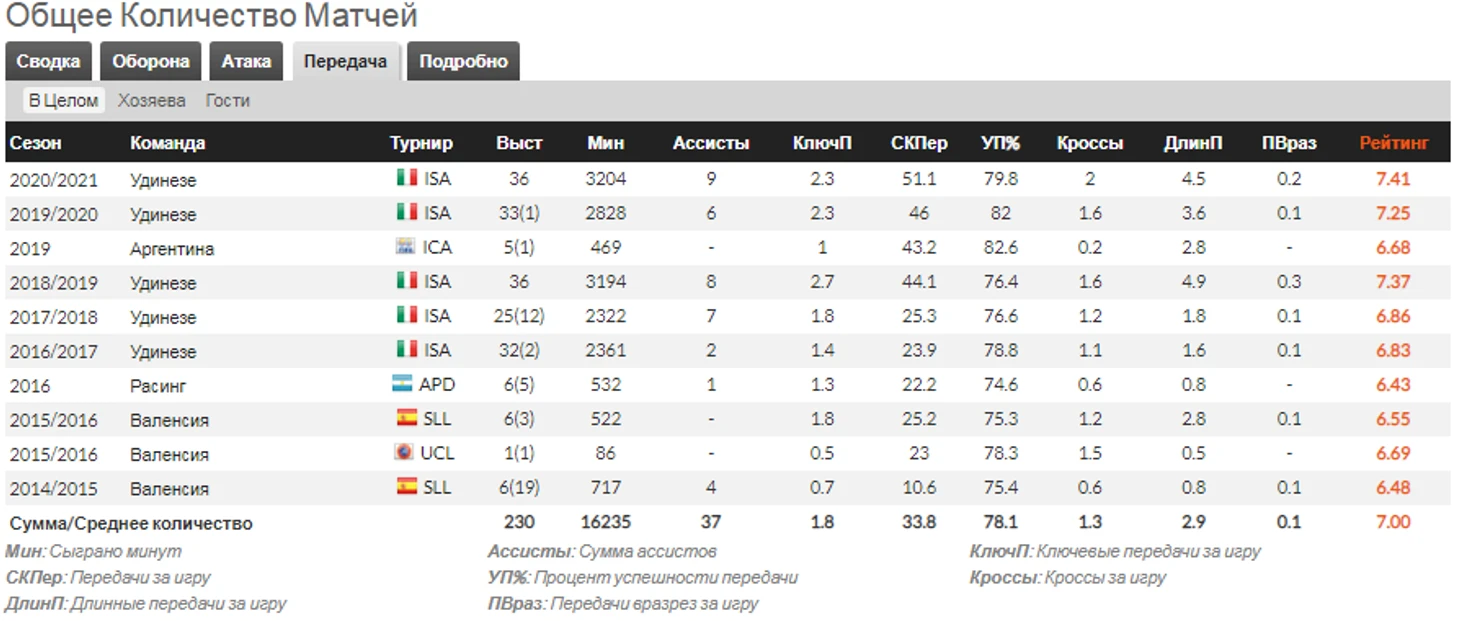The height and width of the screenshot is (621, 1460).
Task: Select the Хозяева filter
Action: tap(151, 100)
